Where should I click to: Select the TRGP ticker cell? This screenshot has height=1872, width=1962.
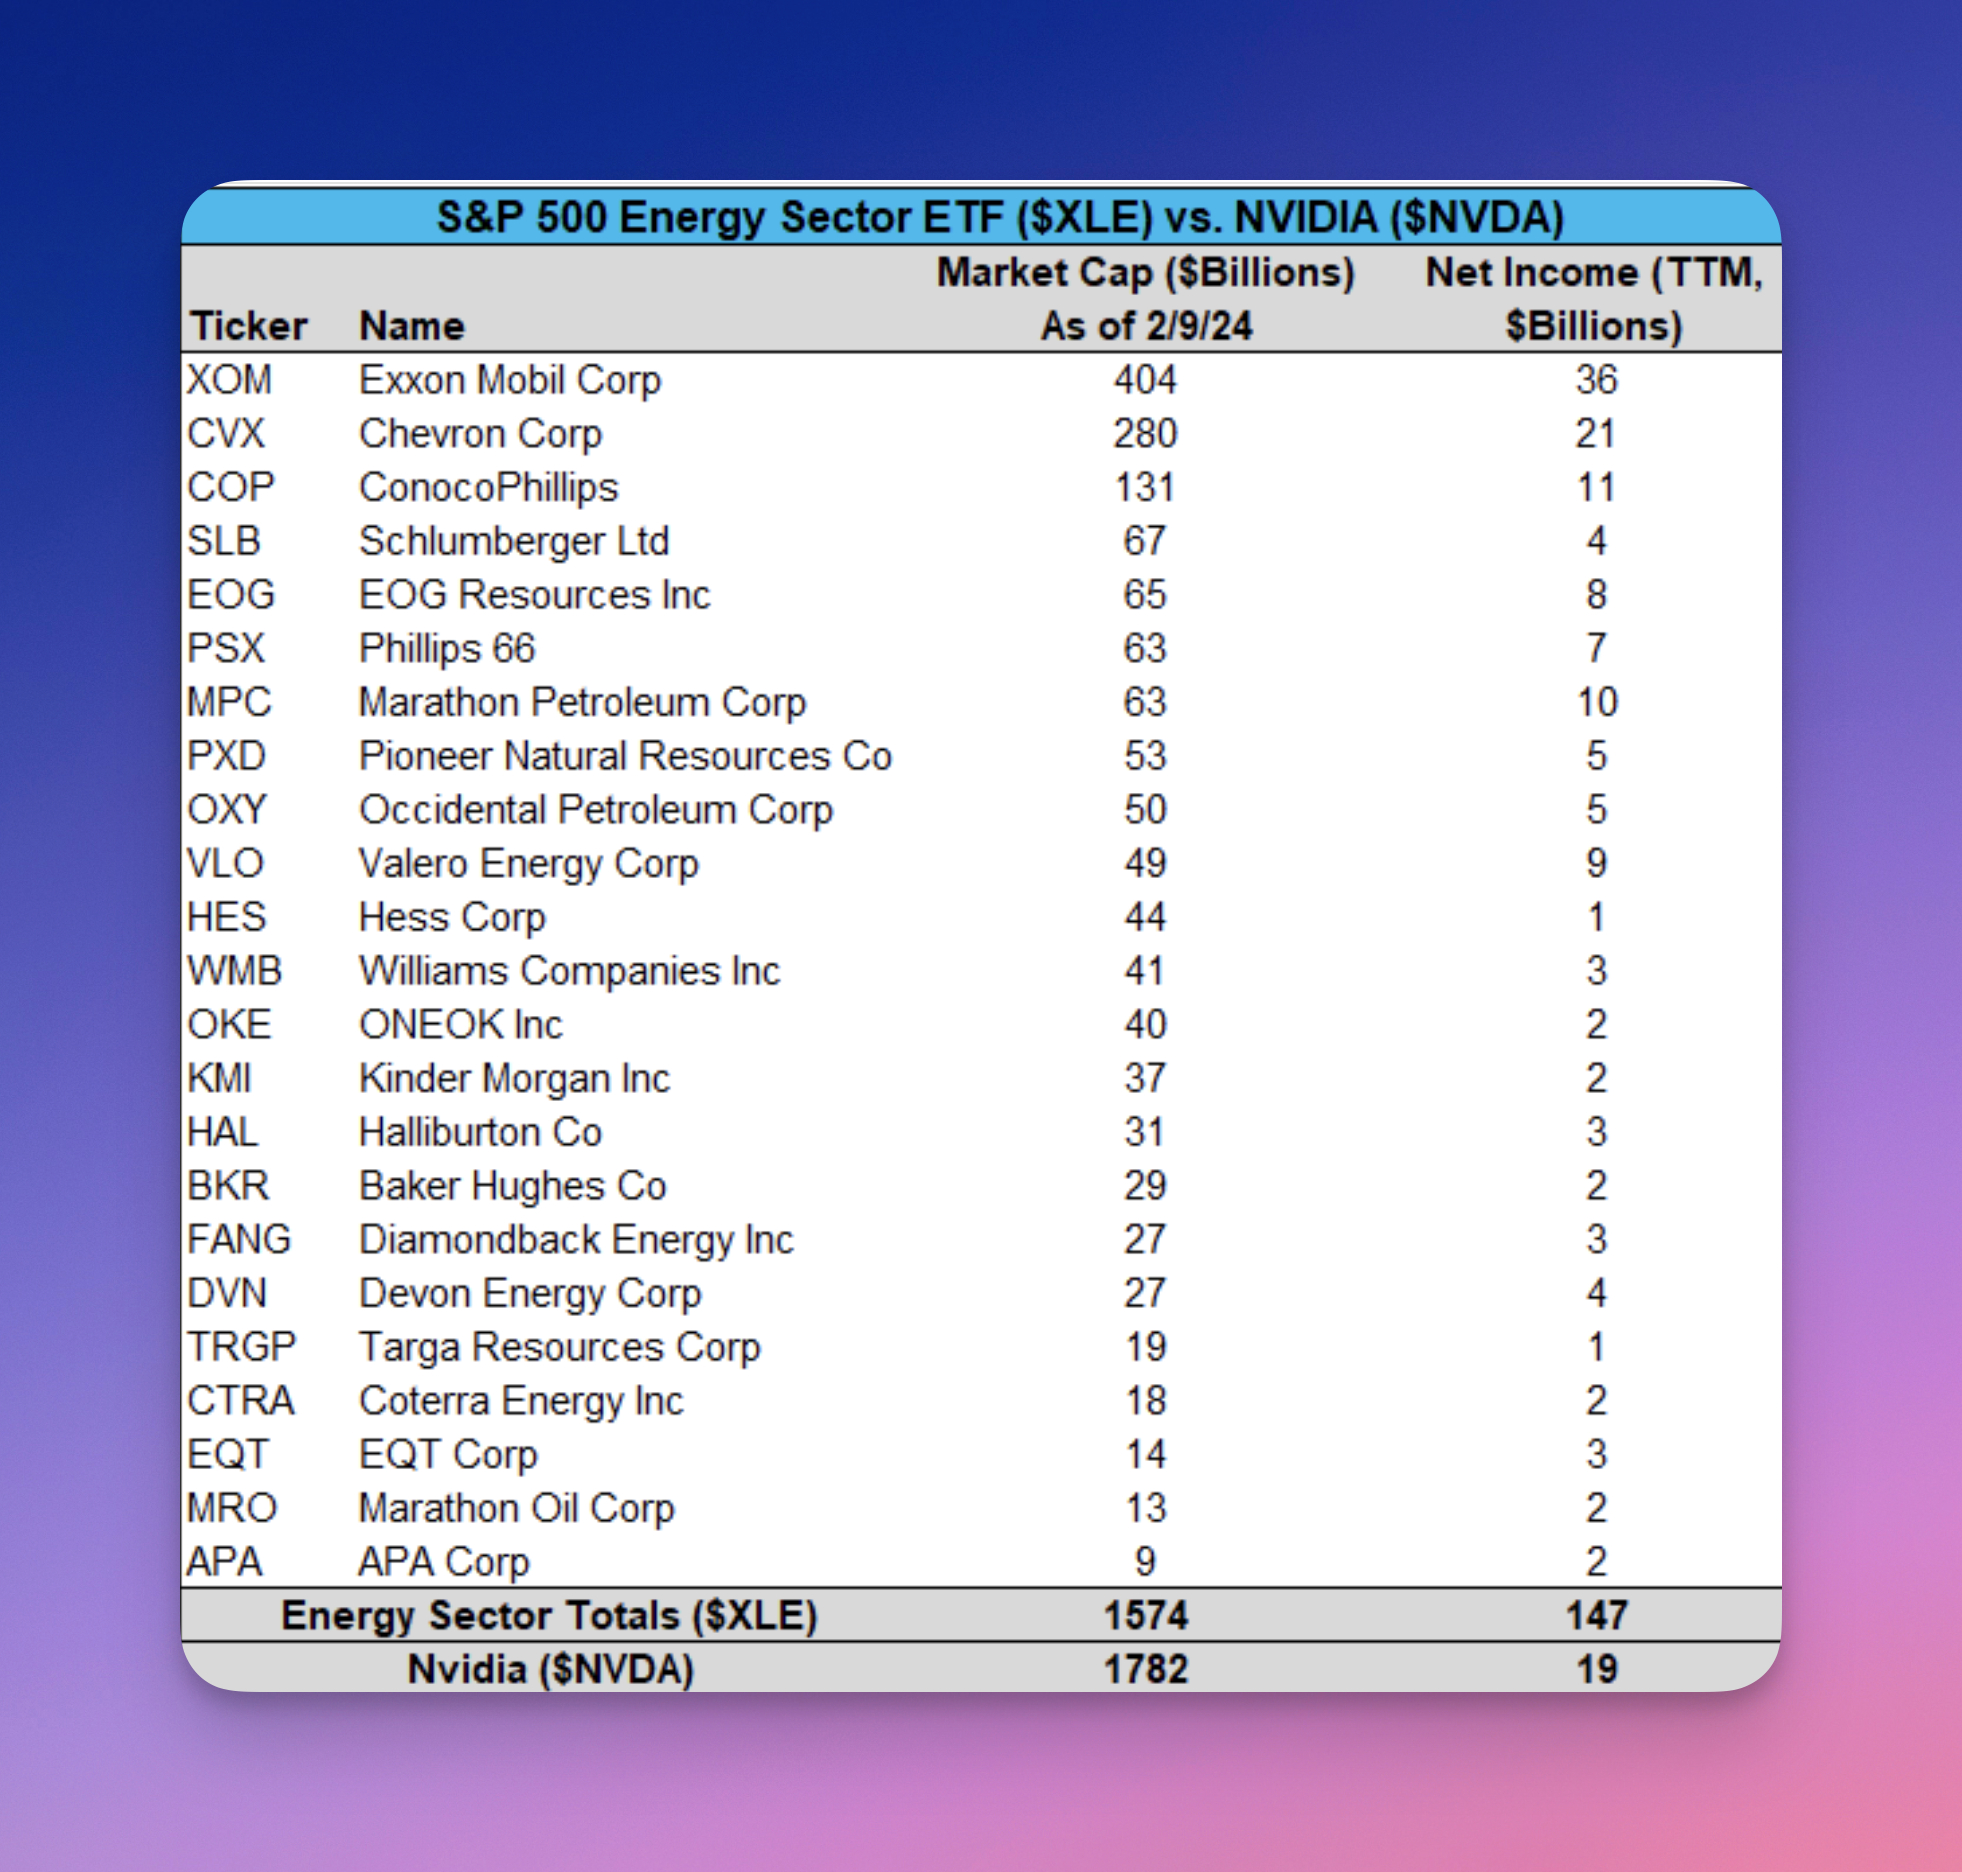[242, 1348]
